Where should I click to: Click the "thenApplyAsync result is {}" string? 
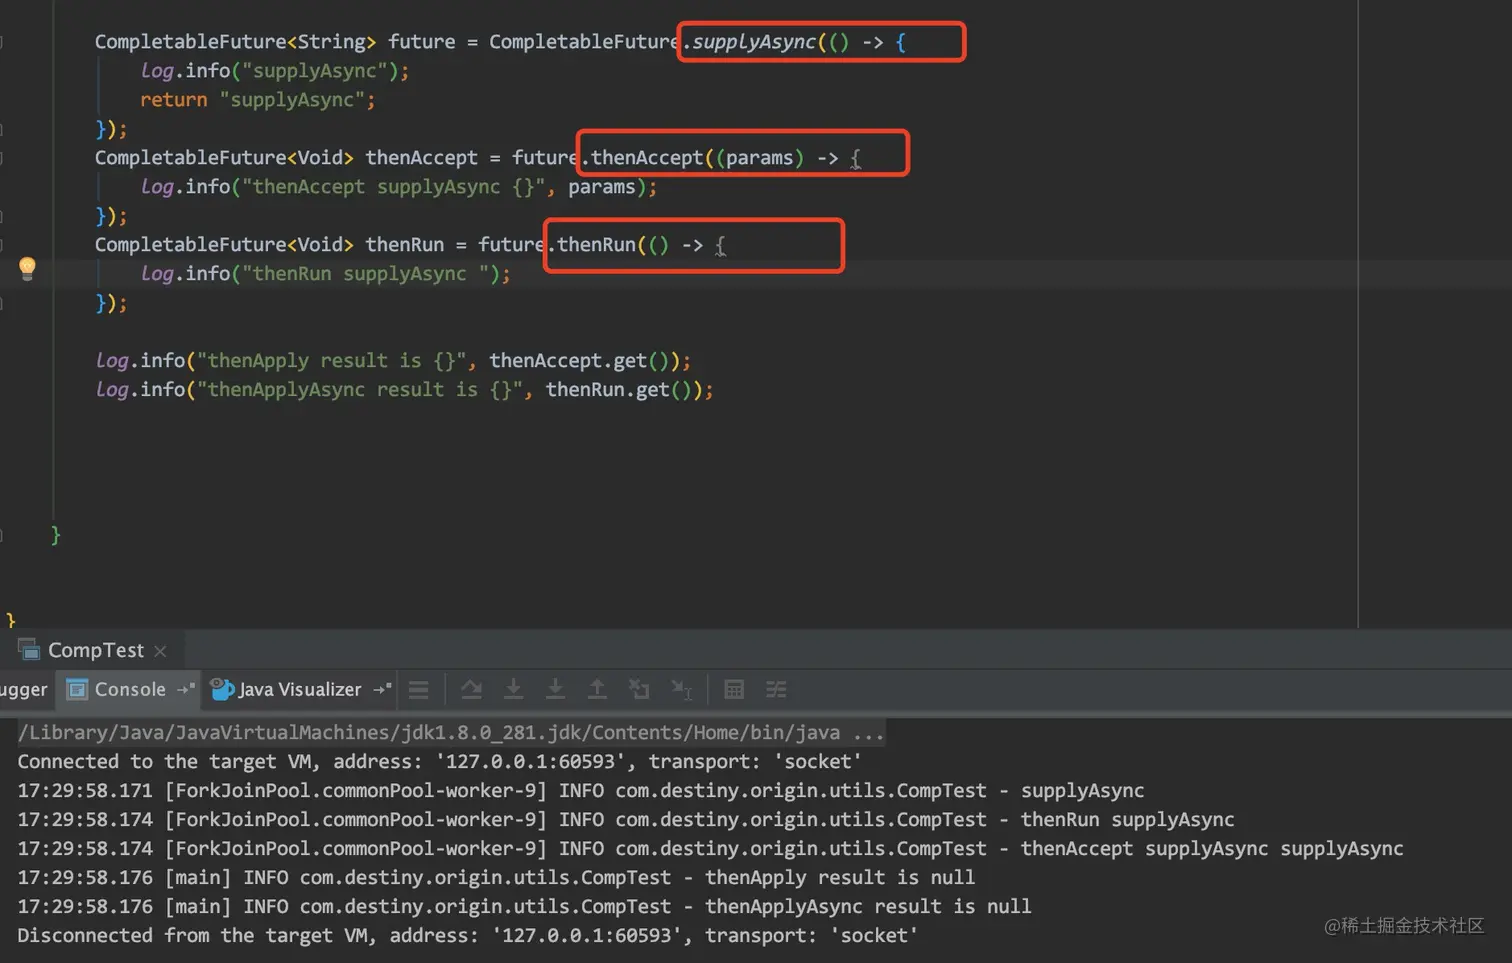coord(359,390)
